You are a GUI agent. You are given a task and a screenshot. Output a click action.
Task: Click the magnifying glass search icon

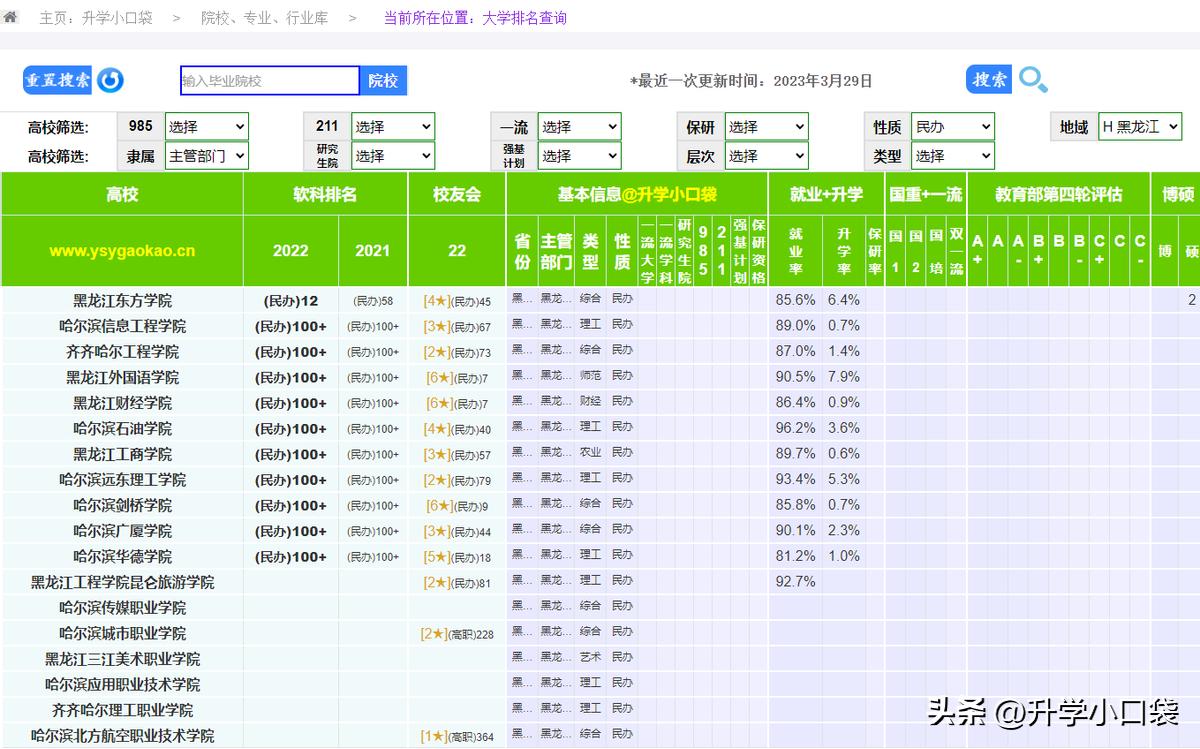(x=1033, y=80)
